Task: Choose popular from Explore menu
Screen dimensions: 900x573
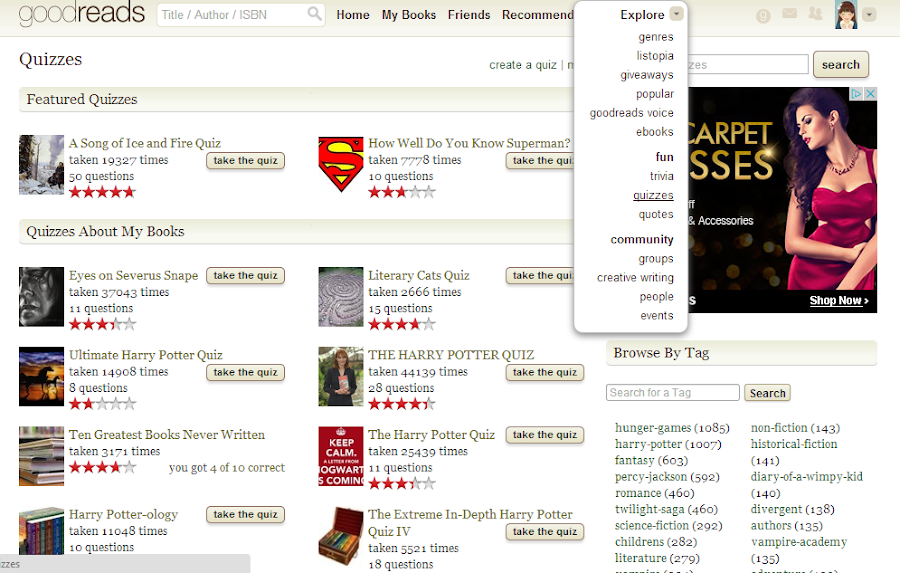Action: pos(654,94)
